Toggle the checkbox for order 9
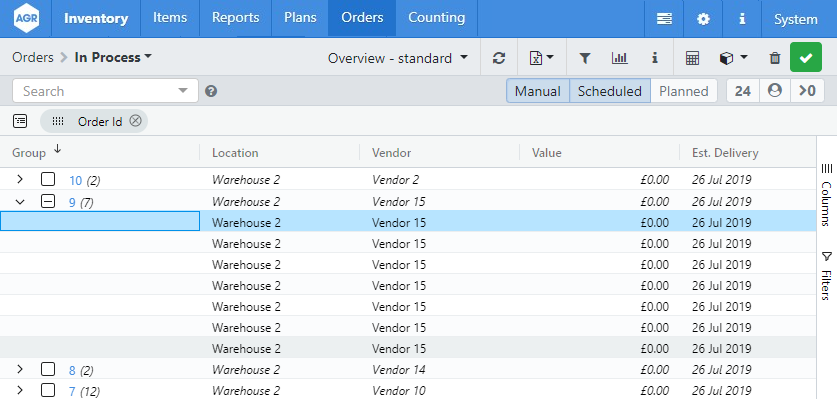Image resolution: width=837 pixels, height=399 pixels. [x=48, y=201]
